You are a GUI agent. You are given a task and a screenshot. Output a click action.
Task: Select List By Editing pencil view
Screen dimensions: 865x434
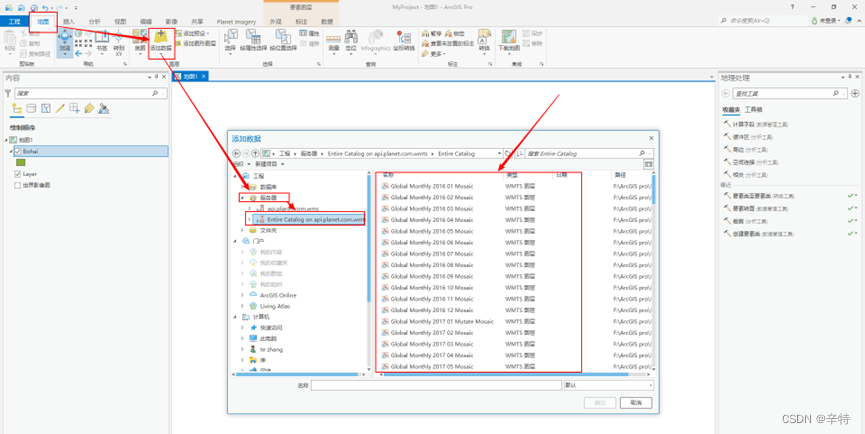click(60, 108)
